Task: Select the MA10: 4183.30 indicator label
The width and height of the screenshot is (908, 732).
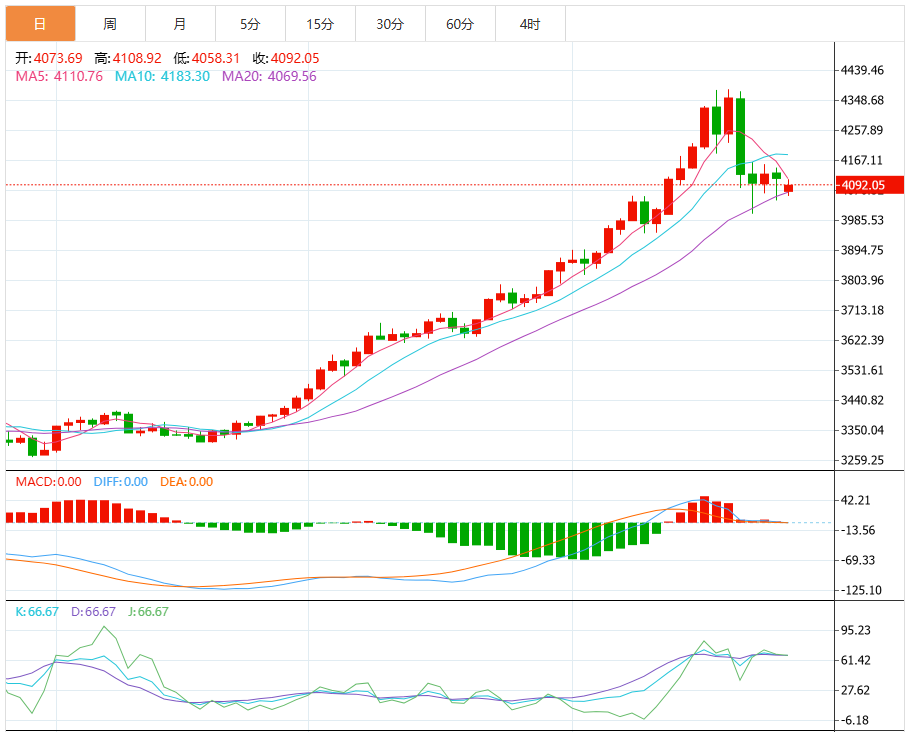Action: [x=162, y=76]
